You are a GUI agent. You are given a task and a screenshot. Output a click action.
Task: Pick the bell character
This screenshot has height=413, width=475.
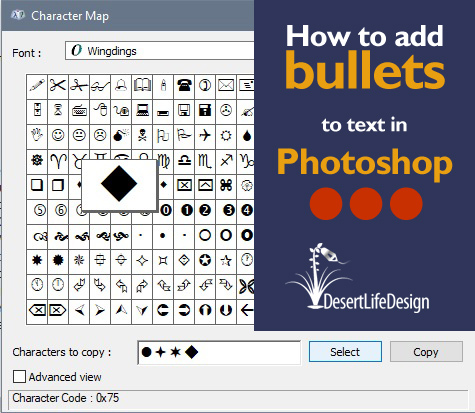[x=121, y=86]
